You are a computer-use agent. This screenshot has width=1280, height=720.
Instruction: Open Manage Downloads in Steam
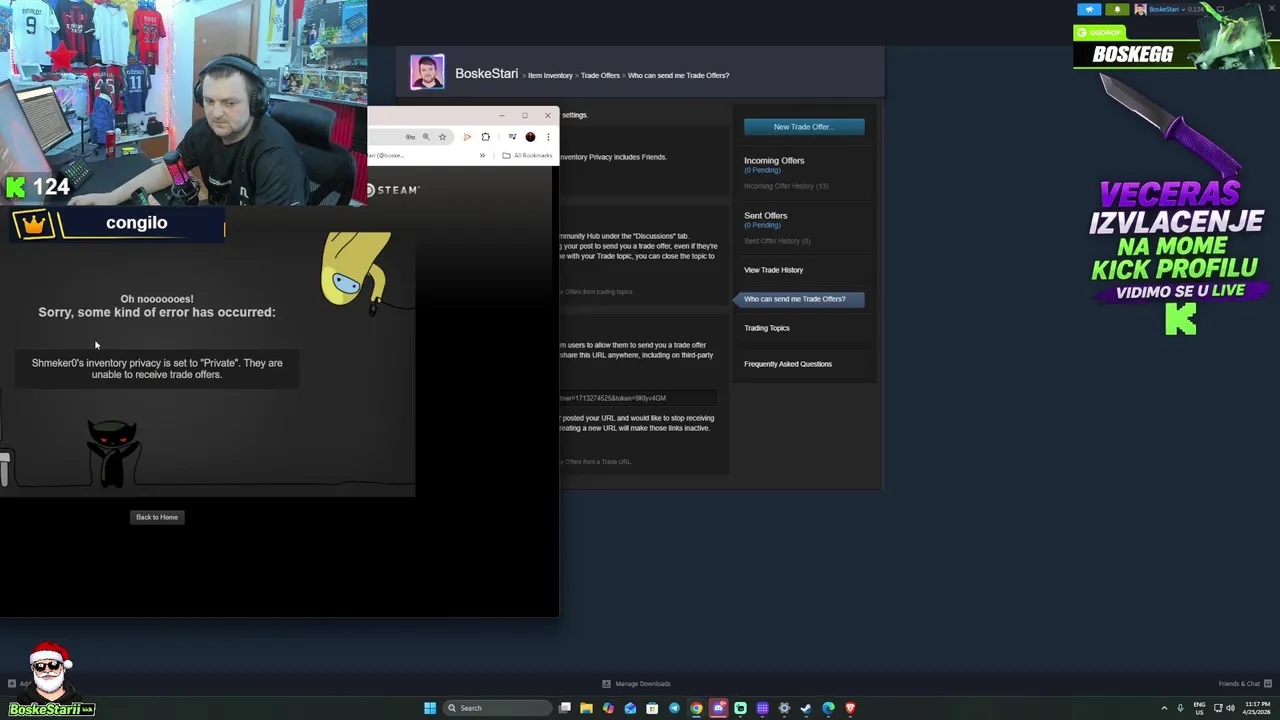pyautogui.click(x=636, y=684)
